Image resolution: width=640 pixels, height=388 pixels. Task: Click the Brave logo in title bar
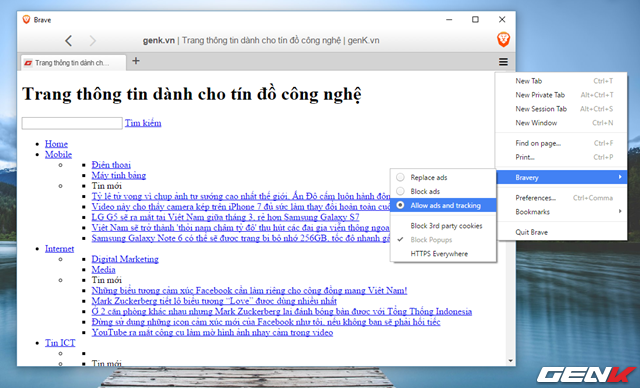coord(26,20)
